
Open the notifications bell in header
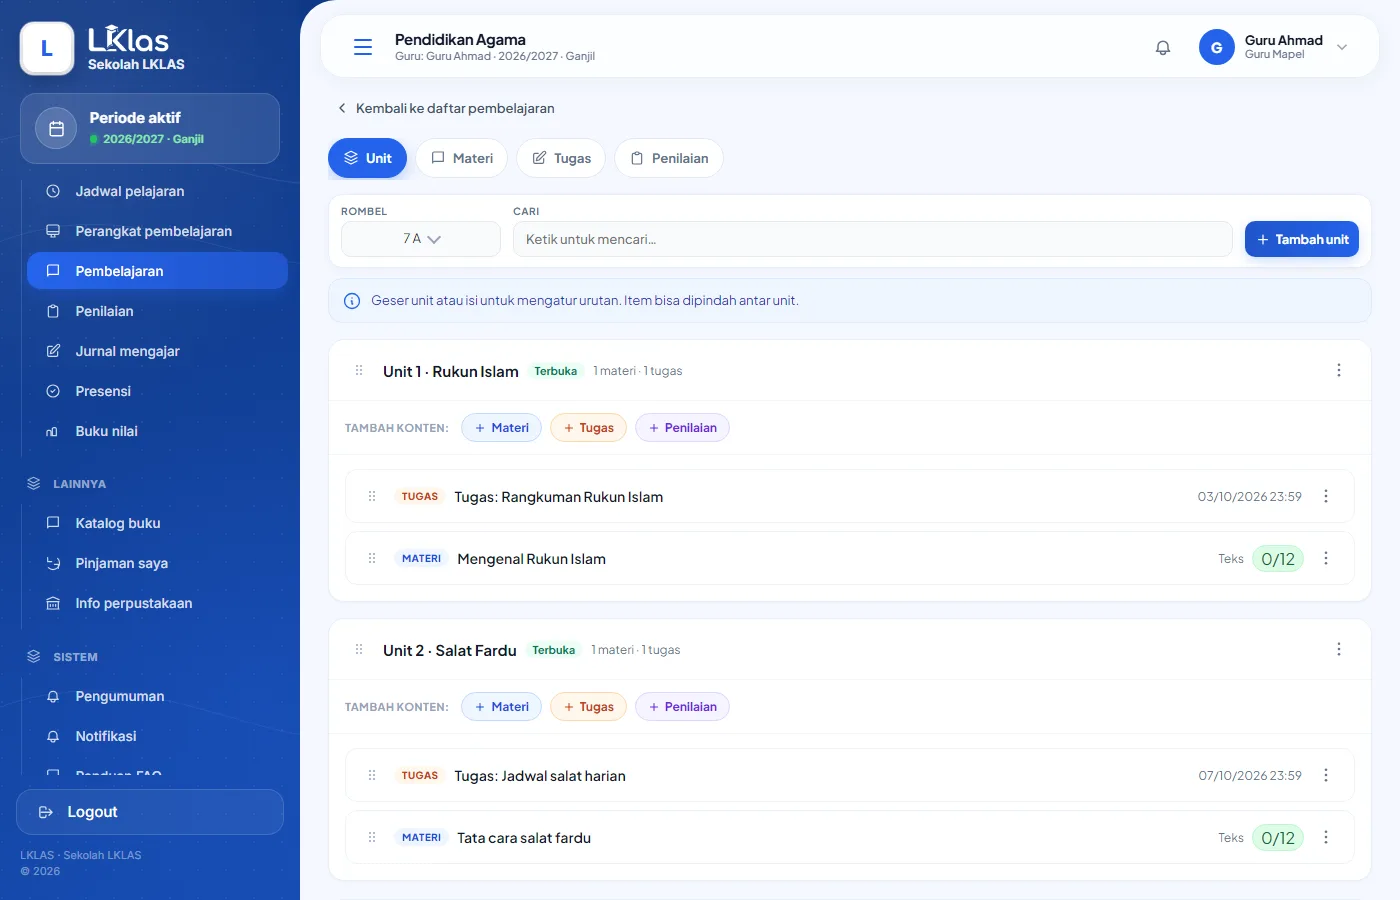pyautogui.click(x=1163, y=47)
